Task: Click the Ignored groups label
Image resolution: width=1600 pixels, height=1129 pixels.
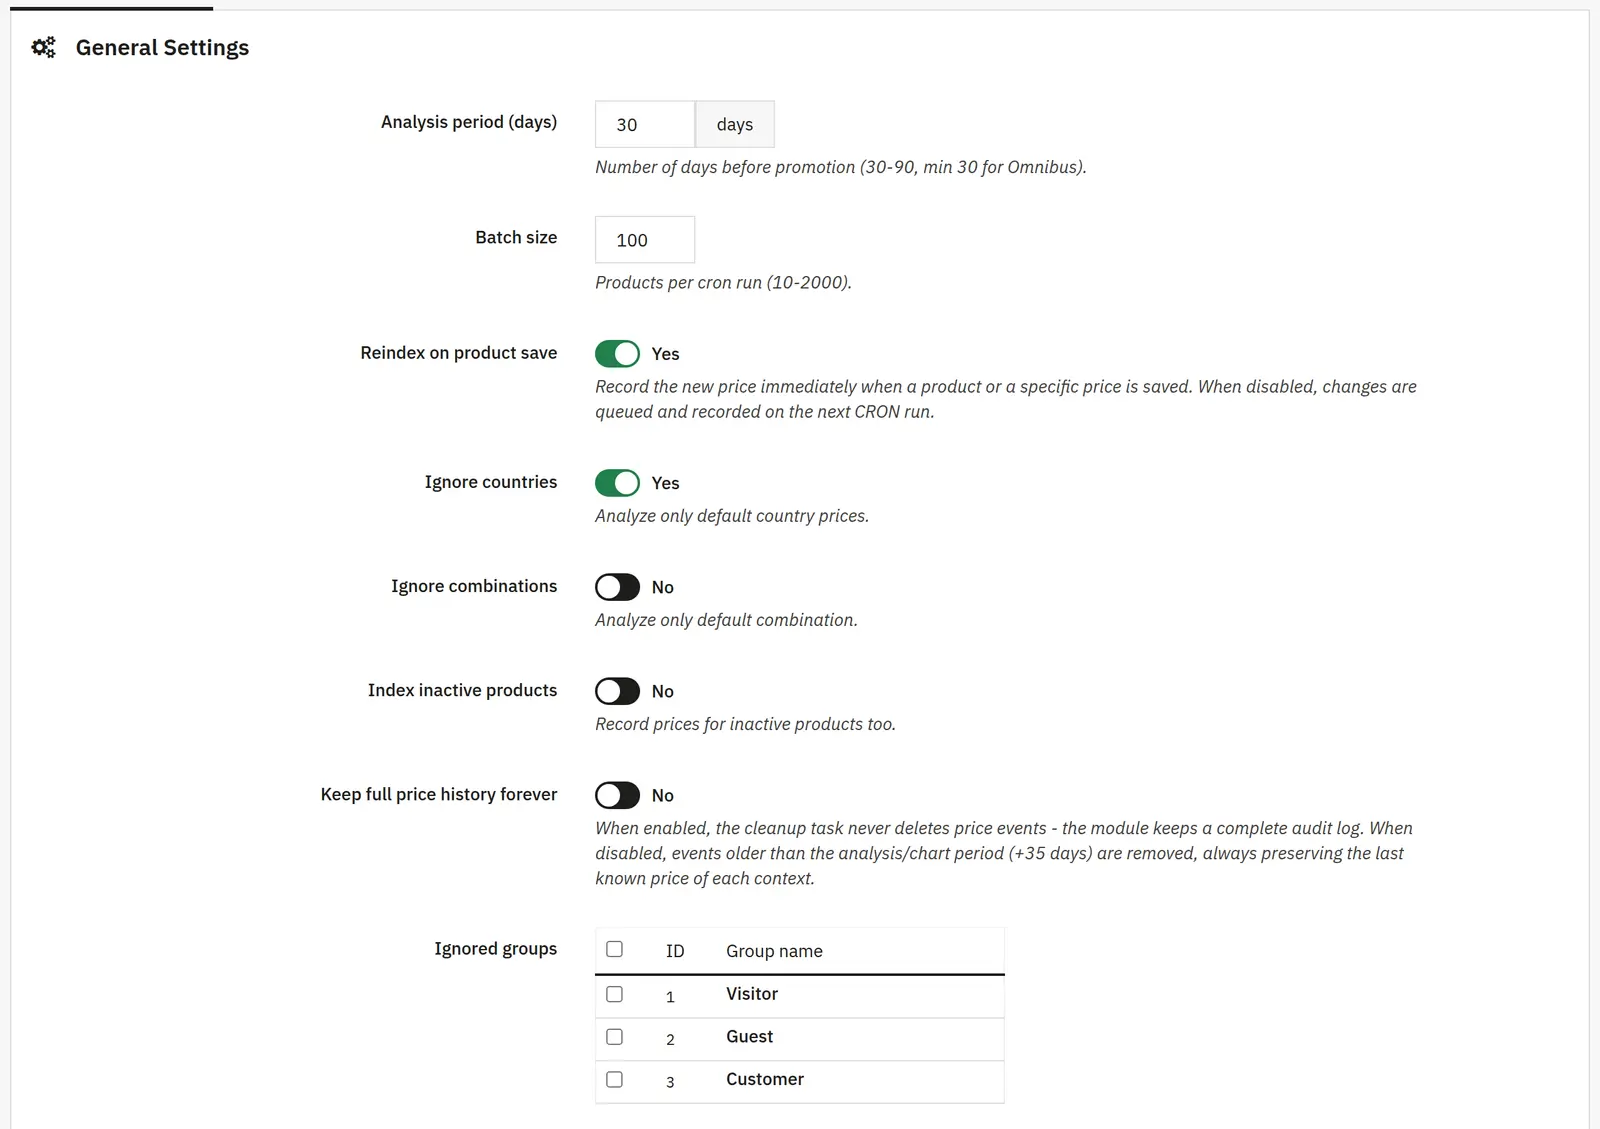Action: (496, 948)
